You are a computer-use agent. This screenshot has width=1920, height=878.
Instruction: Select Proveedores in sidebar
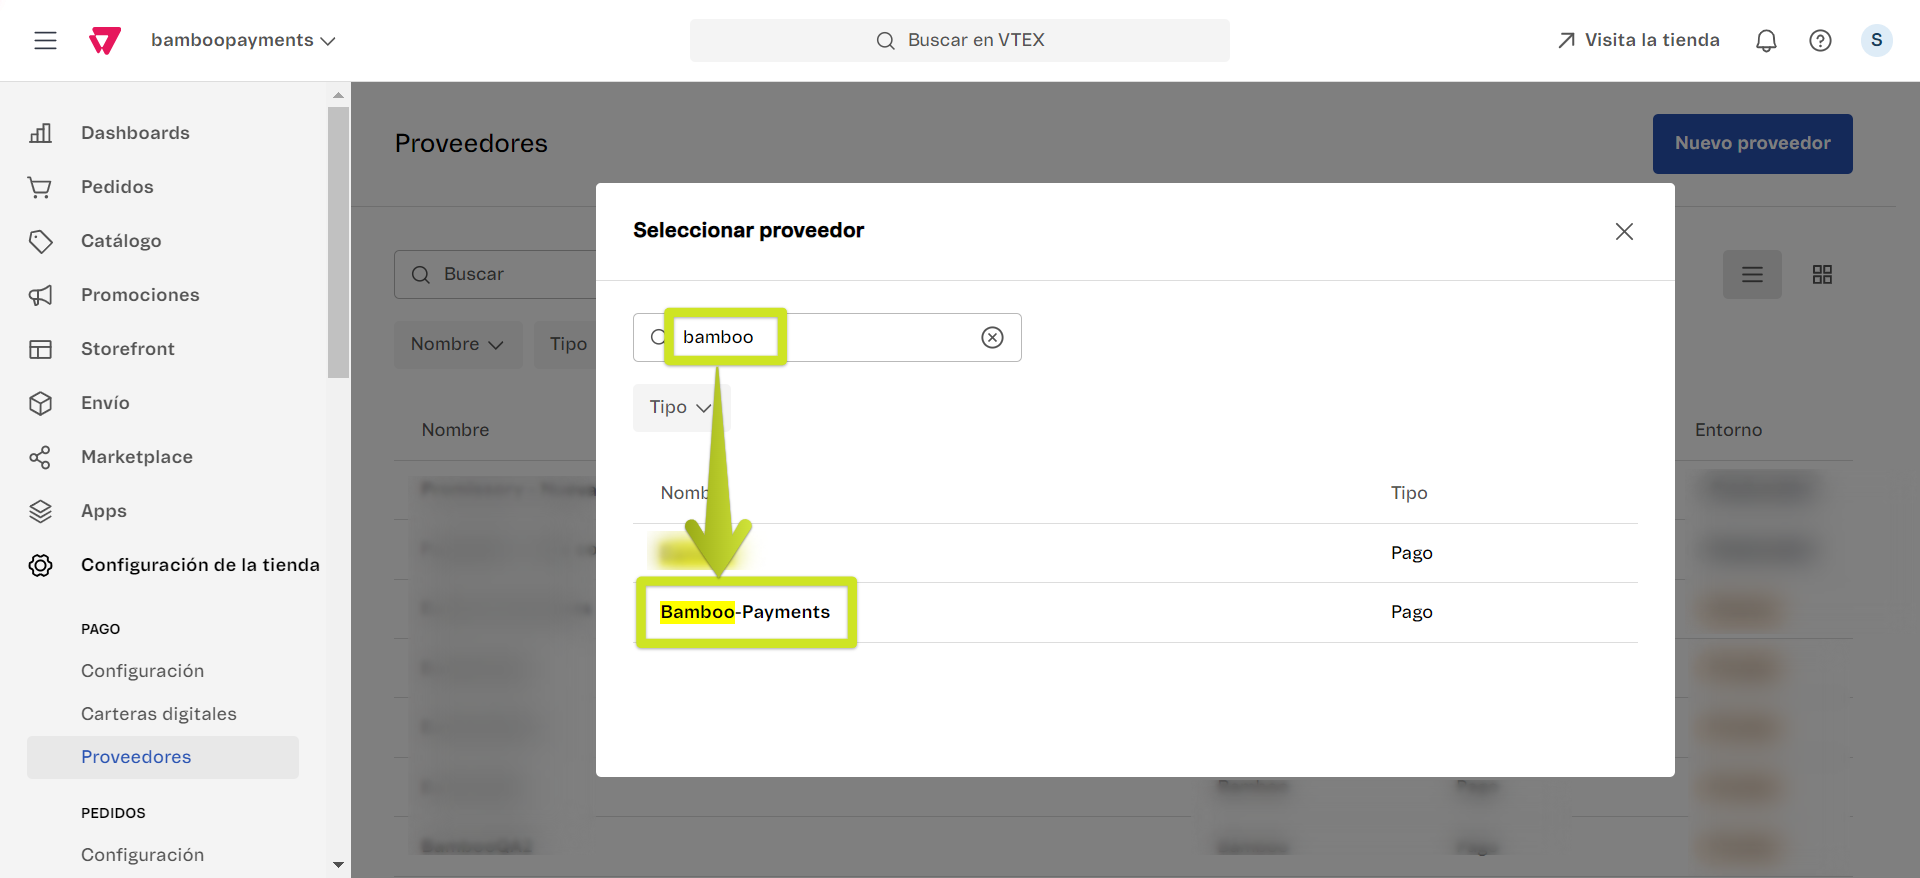163,757
